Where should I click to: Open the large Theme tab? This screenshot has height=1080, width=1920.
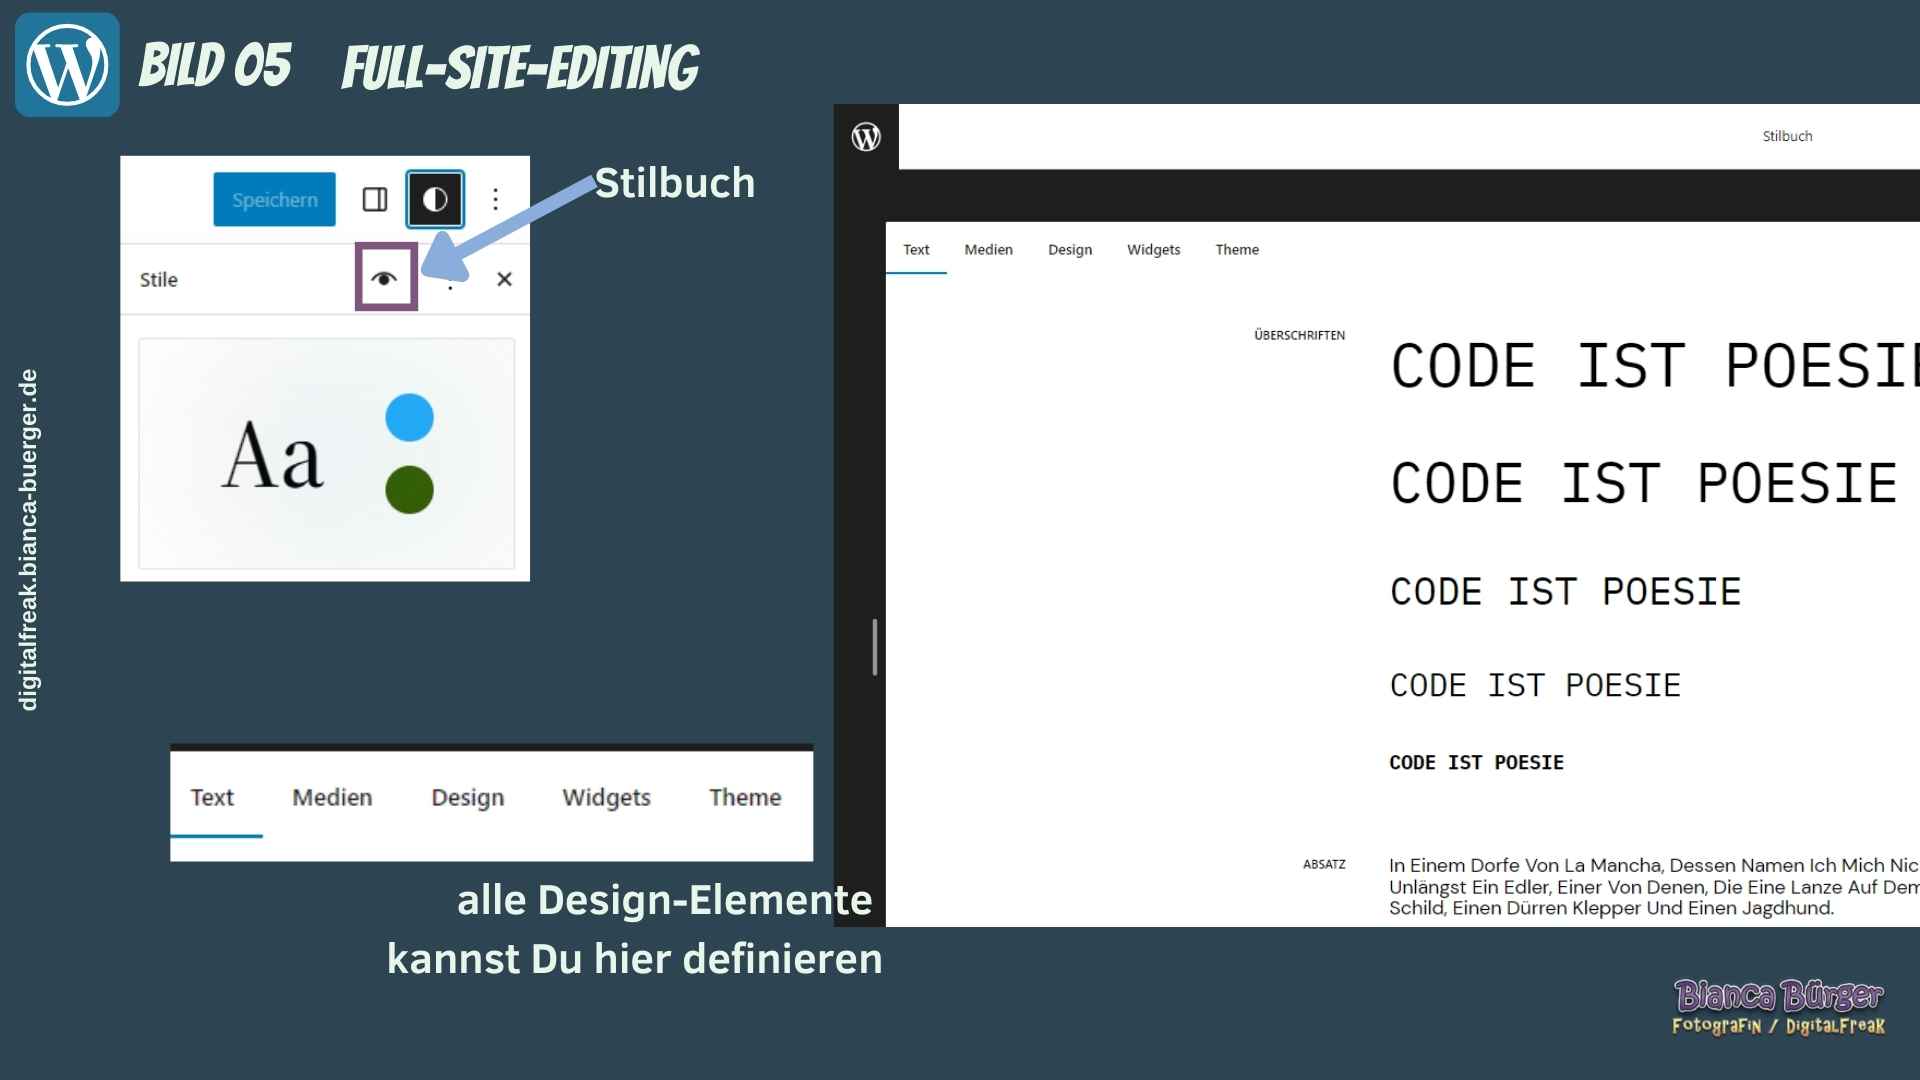point(744,797)
